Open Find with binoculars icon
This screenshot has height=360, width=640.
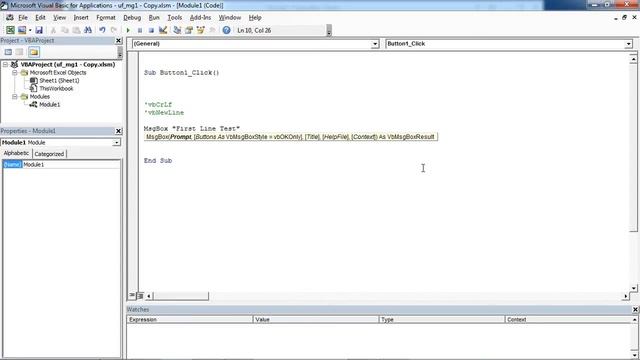(x=88, y=30)
